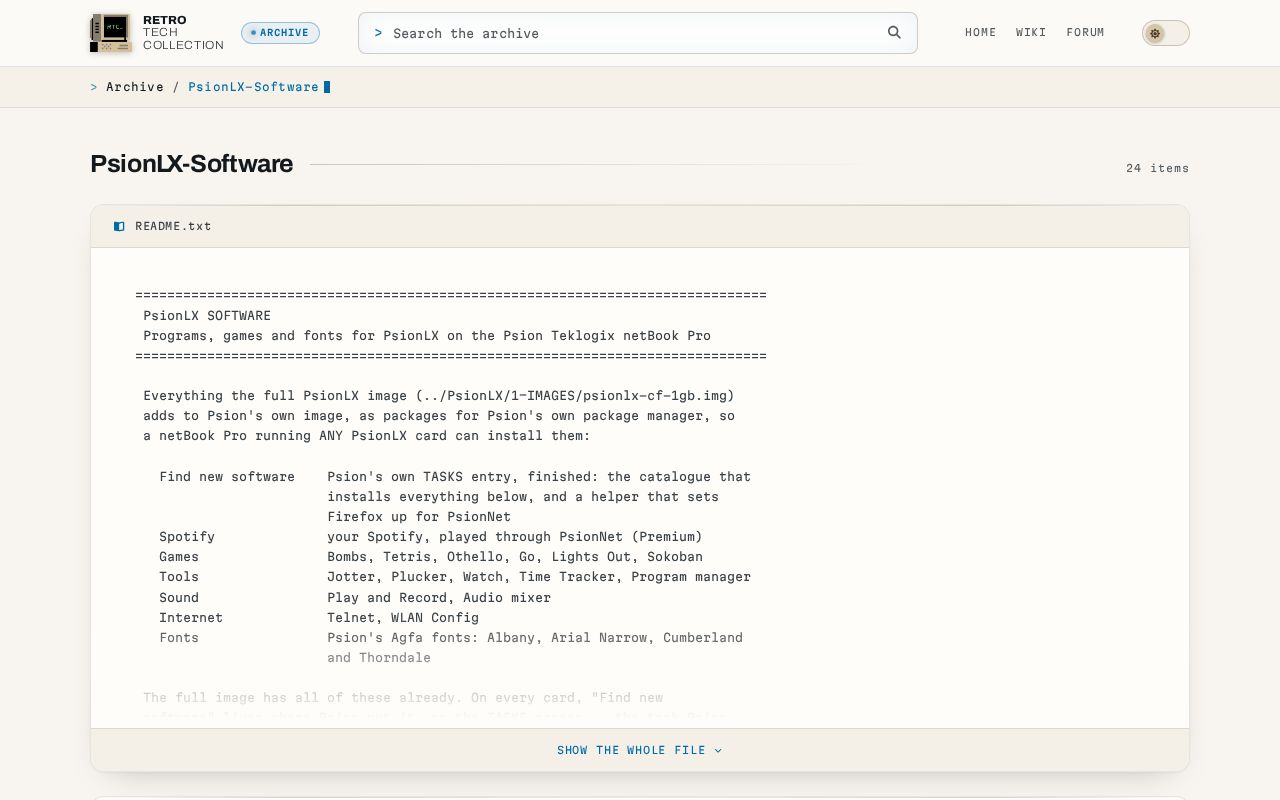
Task: Click the Play and Record, Audio mixer text
Action: coord(439,598)
